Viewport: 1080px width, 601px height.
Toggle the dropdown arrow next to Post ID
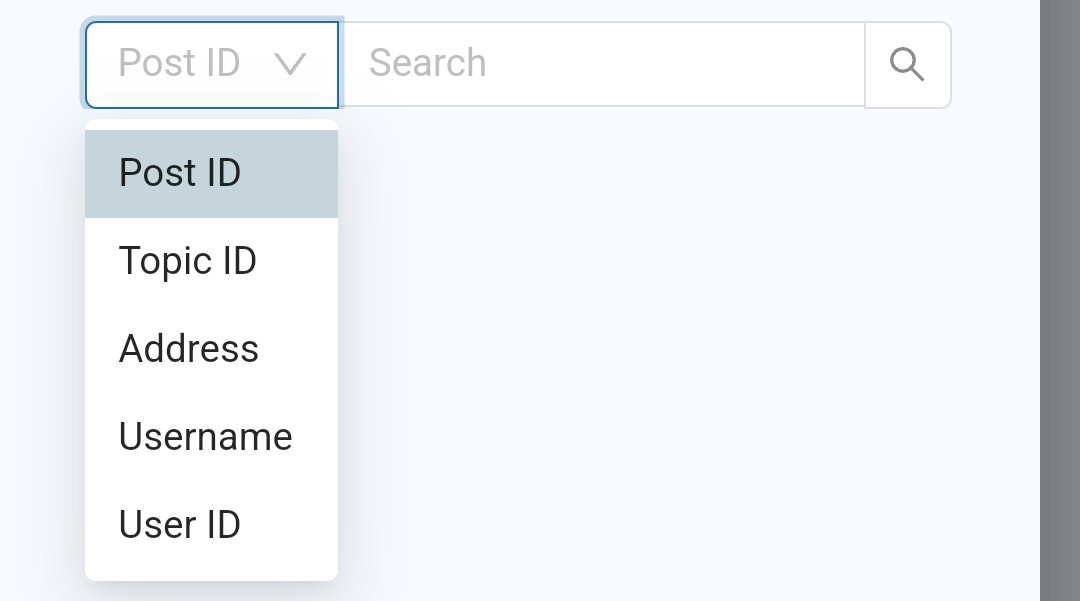click(290, 64)
